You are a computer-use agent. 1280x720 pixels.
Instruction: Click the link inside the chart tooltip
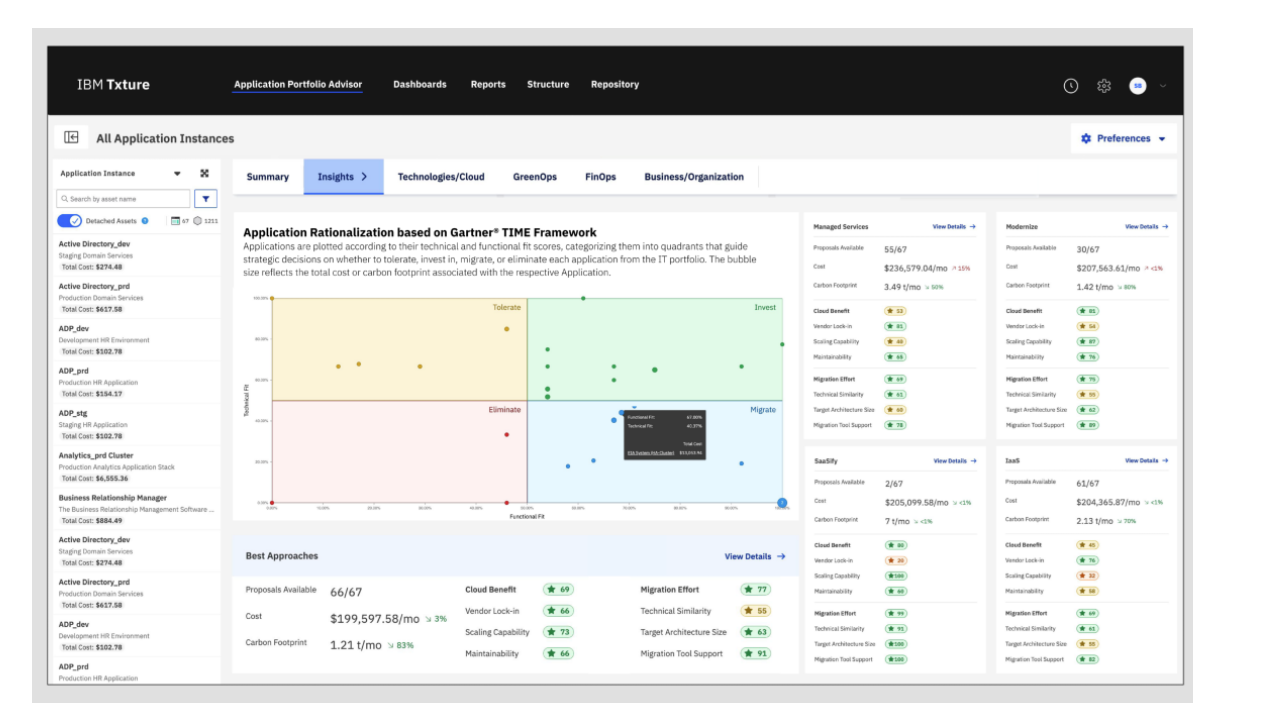(x=650, y=453)
